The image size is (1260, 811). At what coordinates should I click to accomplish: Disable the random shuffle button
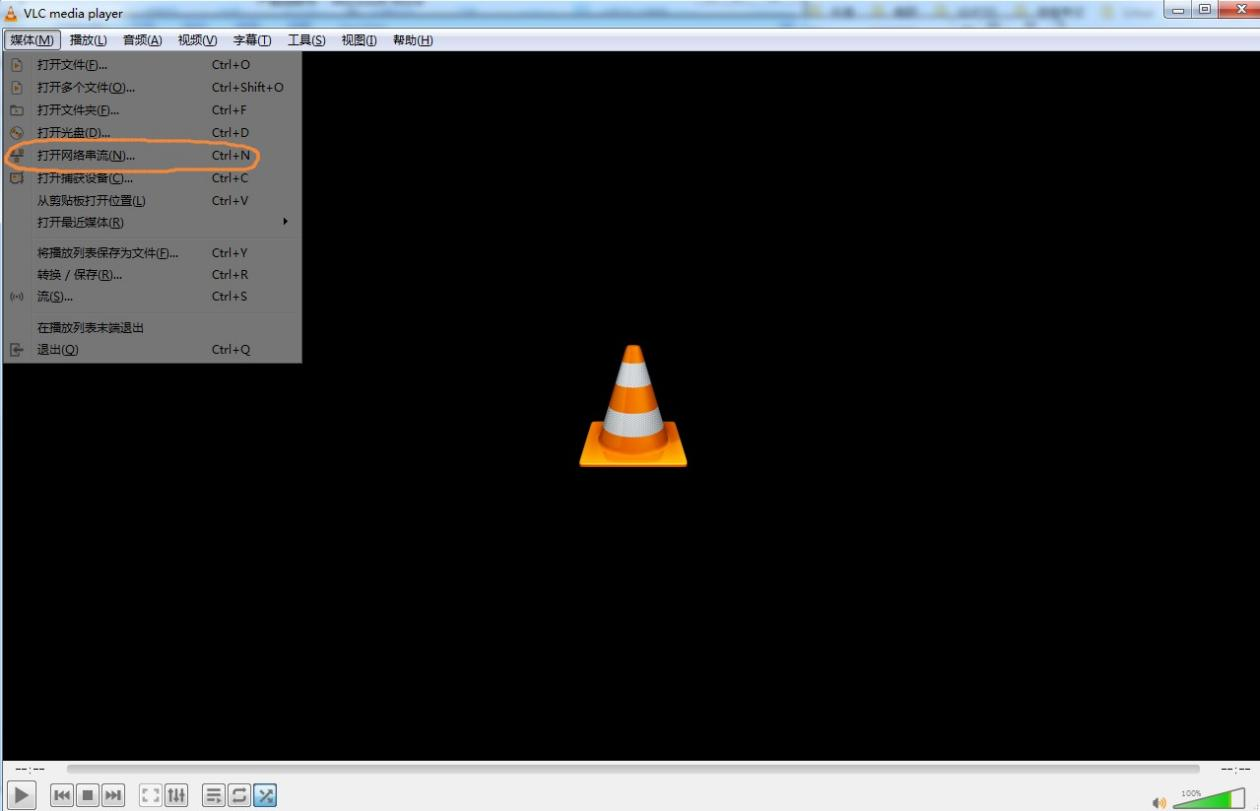click(265, 795)
